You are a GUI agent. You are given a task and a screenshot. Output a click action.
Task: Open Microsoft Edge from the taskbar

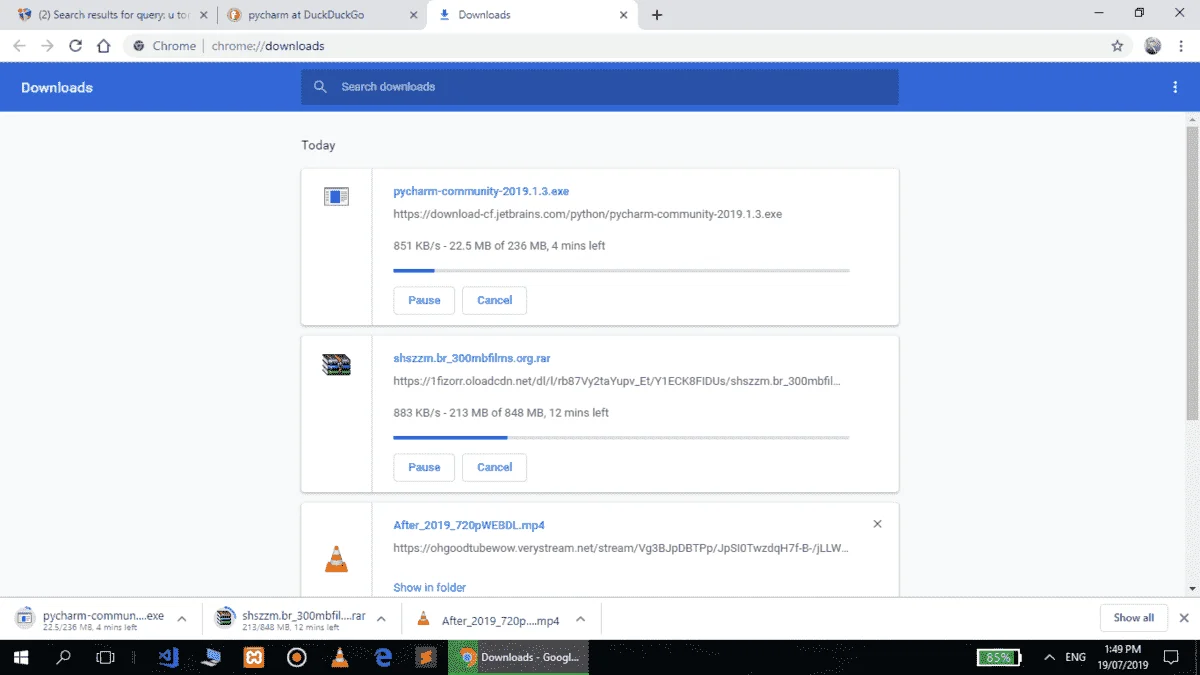383,657
